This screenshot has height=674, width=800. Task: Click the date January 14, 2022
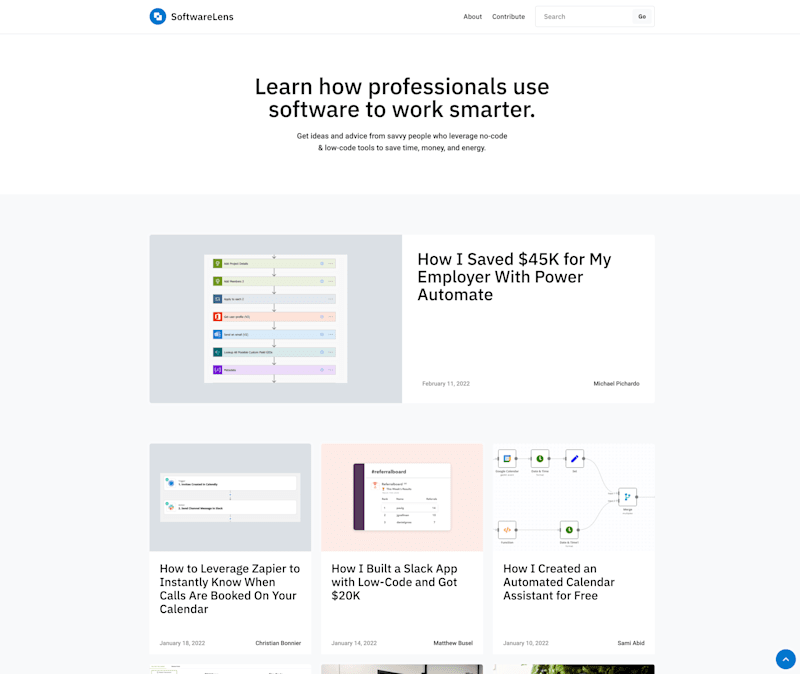pyautogui.click(x=354, y=643)
